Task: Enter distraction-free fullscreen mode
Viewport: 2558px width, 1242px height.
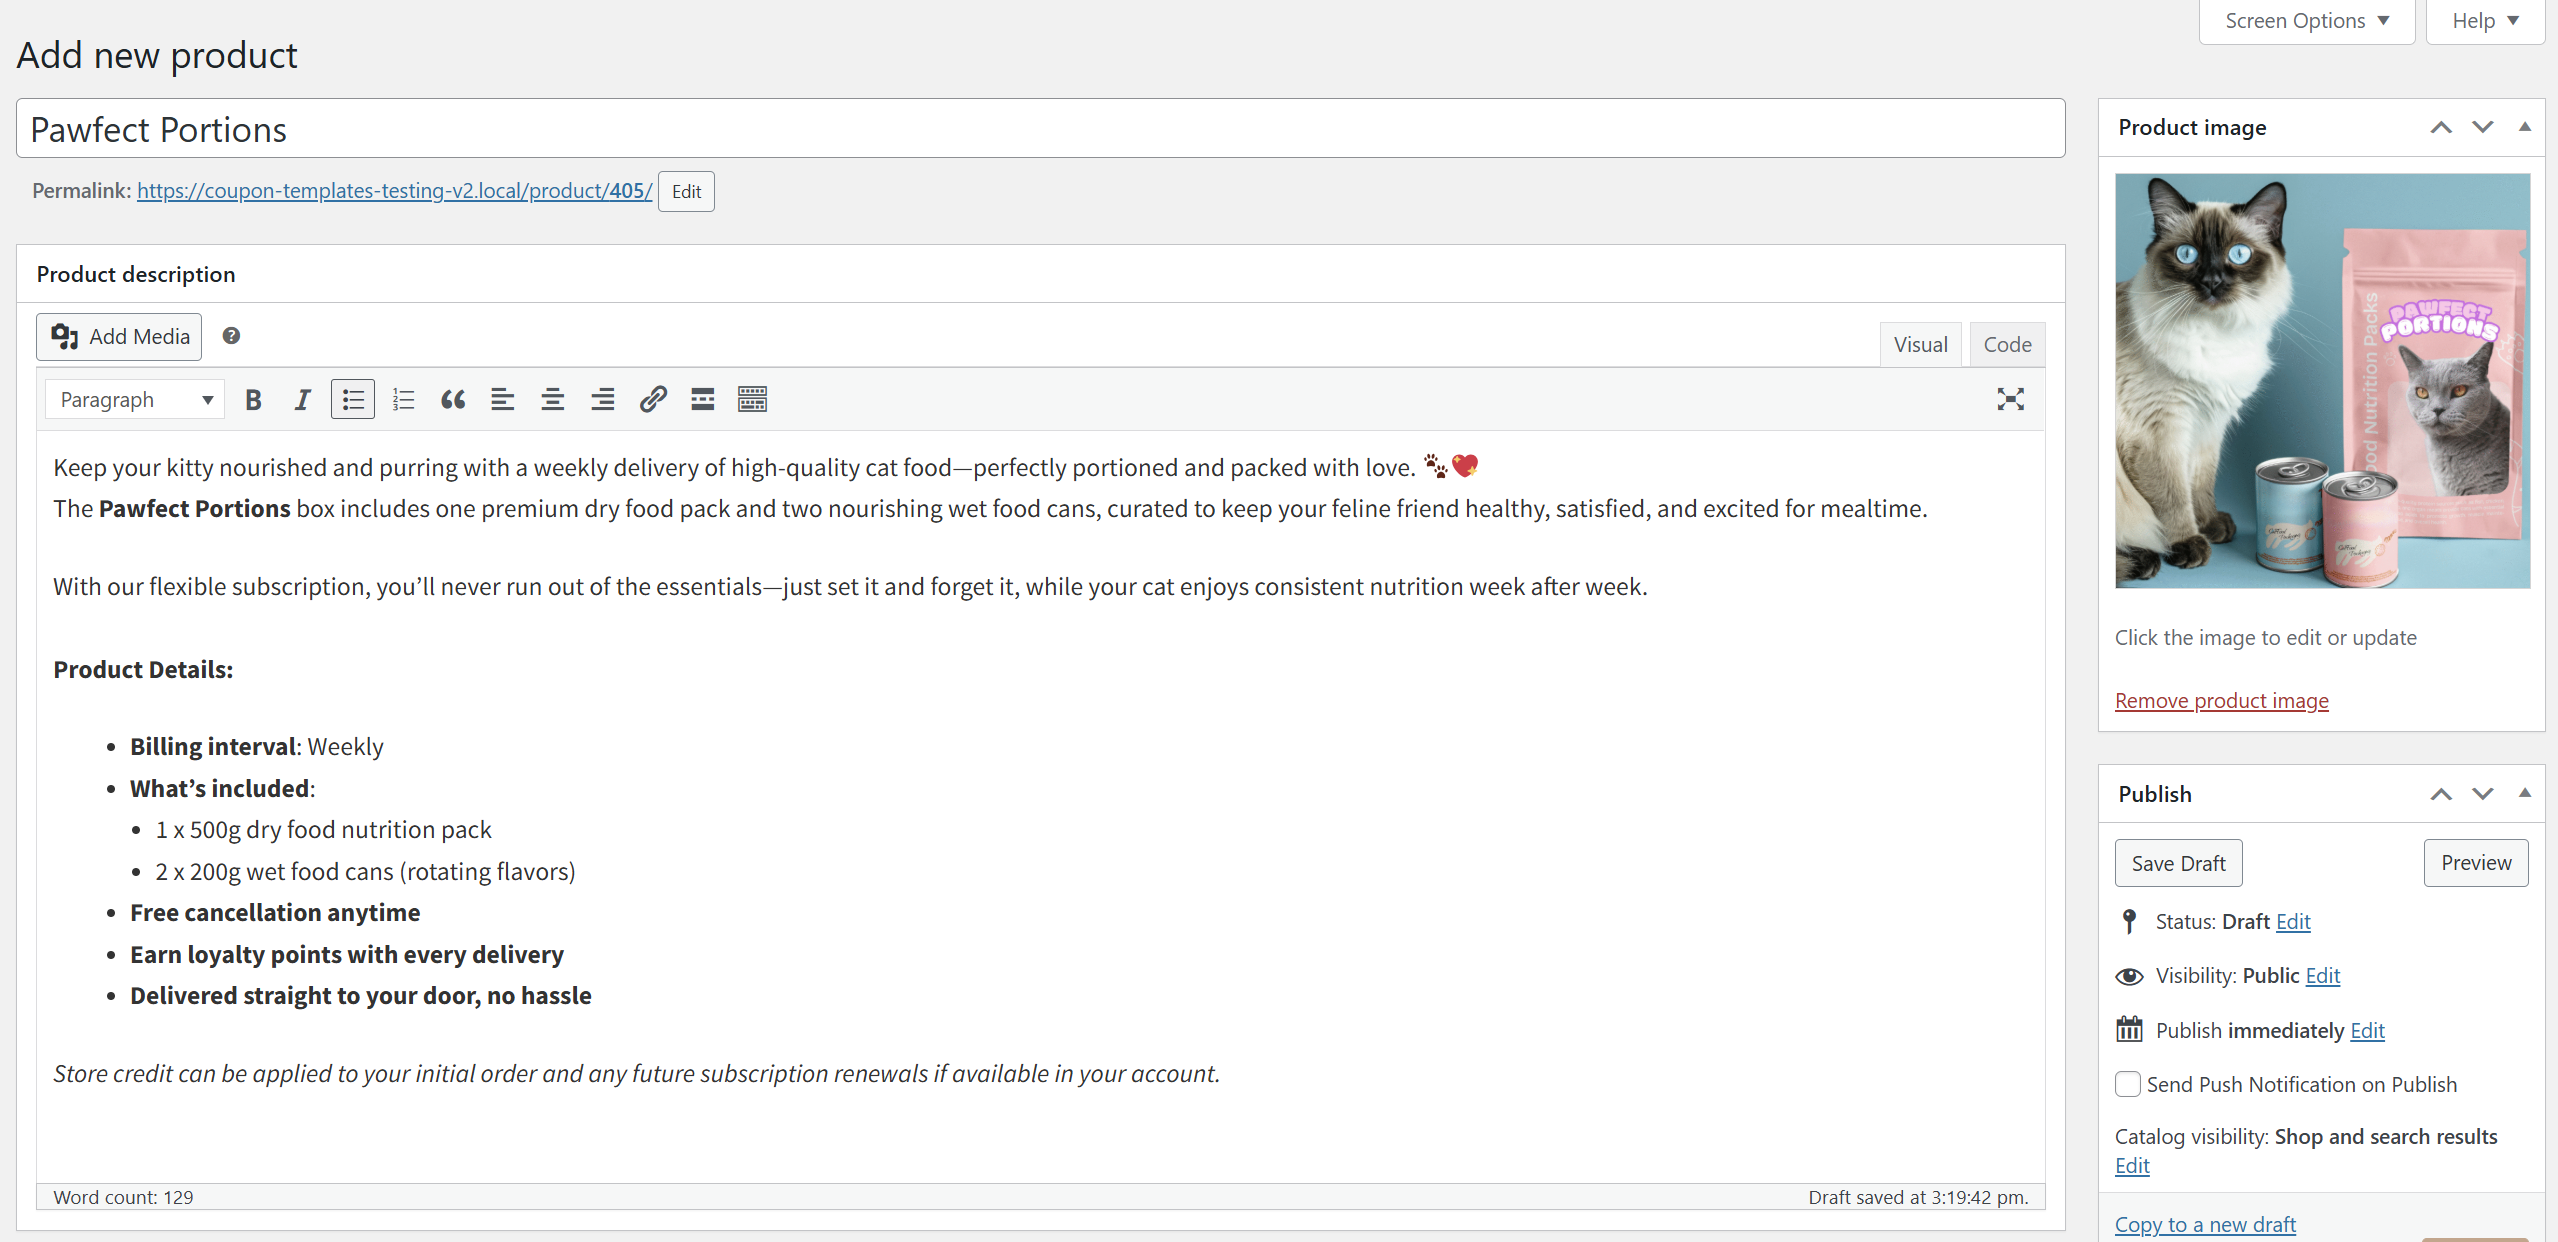Action: [2010, 400]
